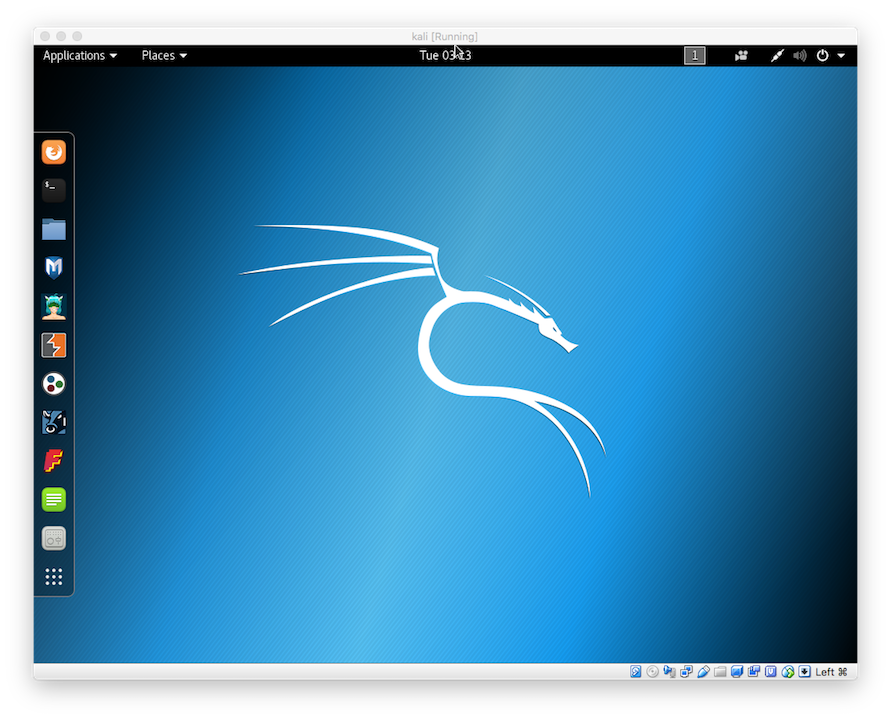Click the VirtualBox USB devices status icon
This screenshot has height=720, width=891.
tap(703, 672)
